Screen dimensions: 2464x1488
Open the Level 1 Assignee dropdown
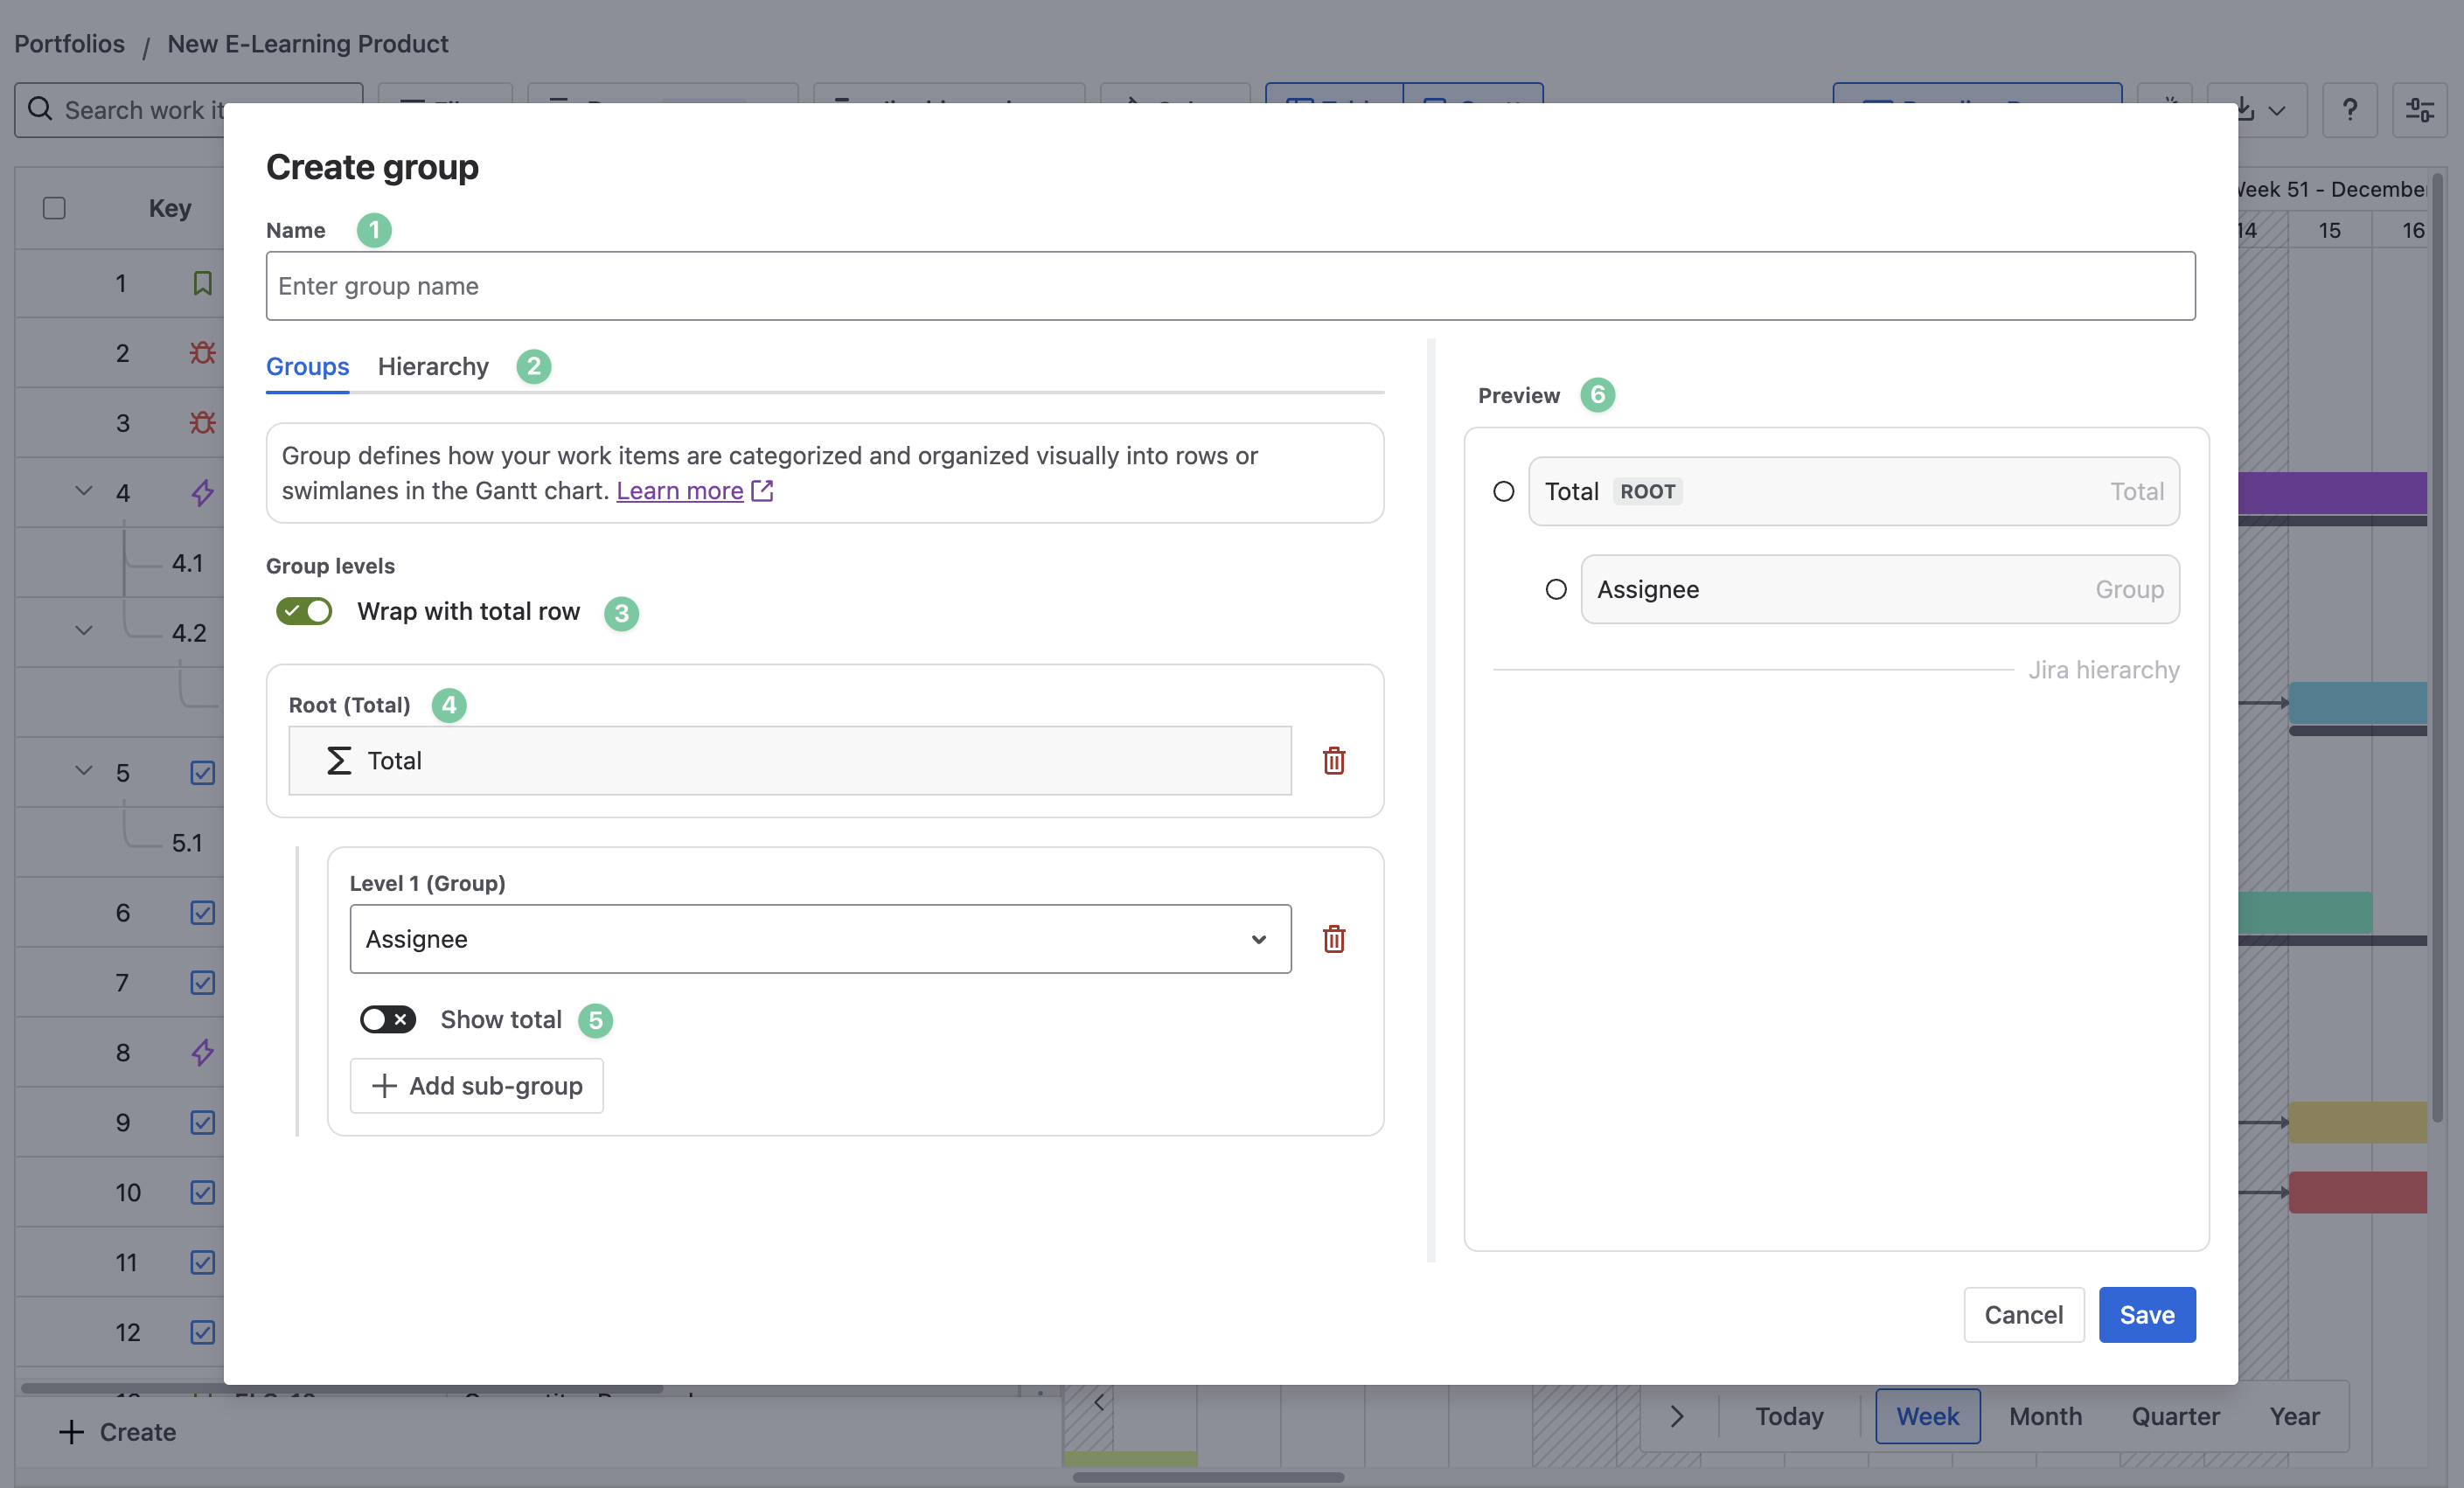(x=819, y=939)
